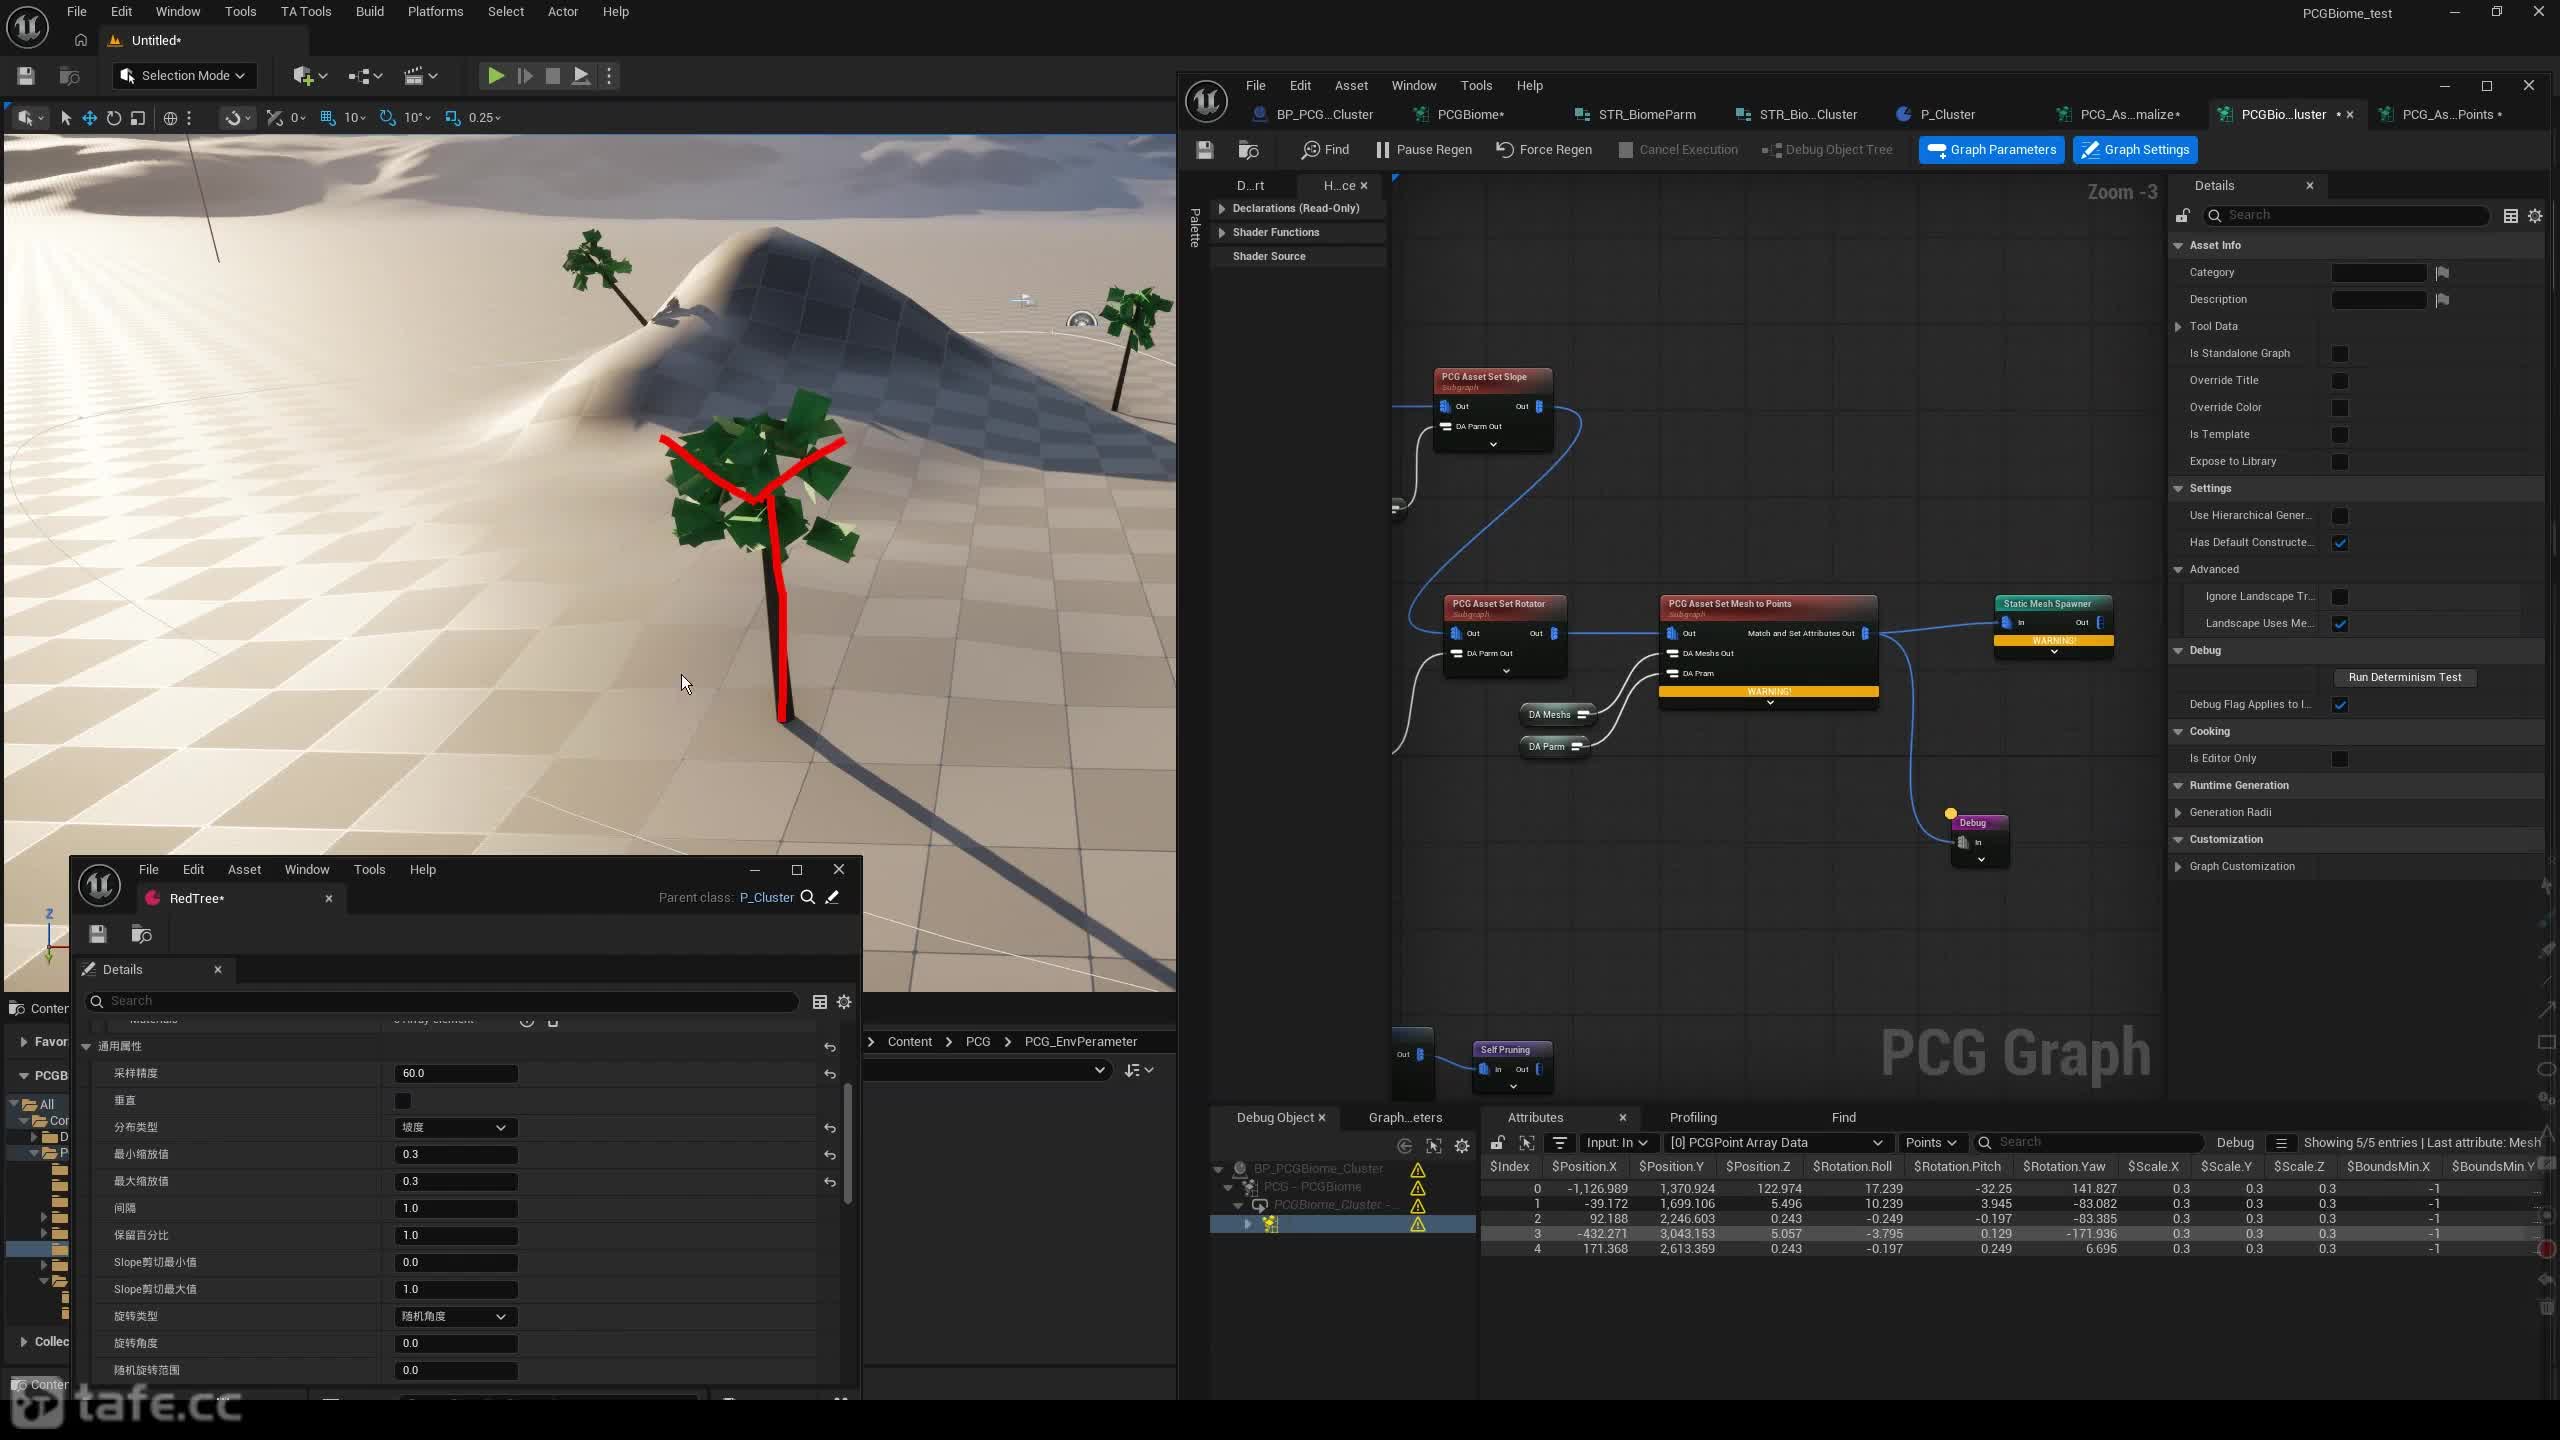This screenshot has width=2560, height=1440.
Task: Click Pause Regen in the PCG graph toolbar
Action: point(1423,150)
